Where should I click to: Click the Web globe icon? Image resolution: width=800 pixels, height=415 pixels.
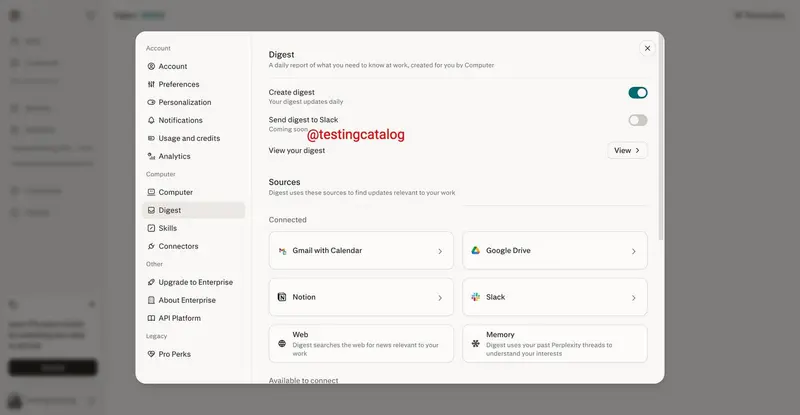coord(282,344)
